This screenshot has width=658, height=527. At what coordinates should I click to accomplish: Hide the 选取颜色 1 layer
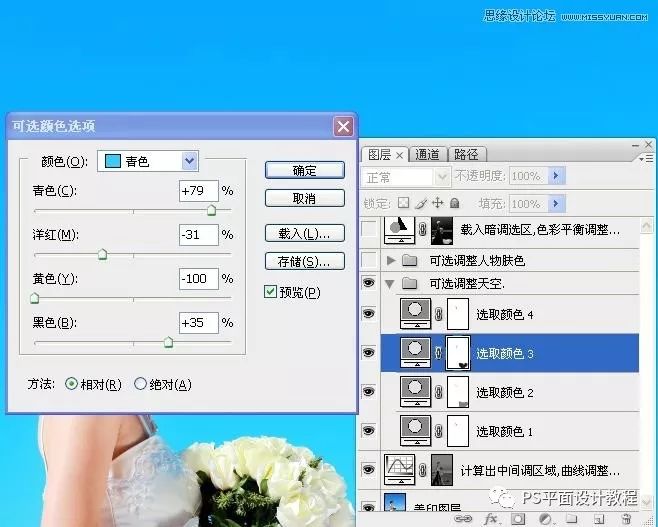pos(368,431)
